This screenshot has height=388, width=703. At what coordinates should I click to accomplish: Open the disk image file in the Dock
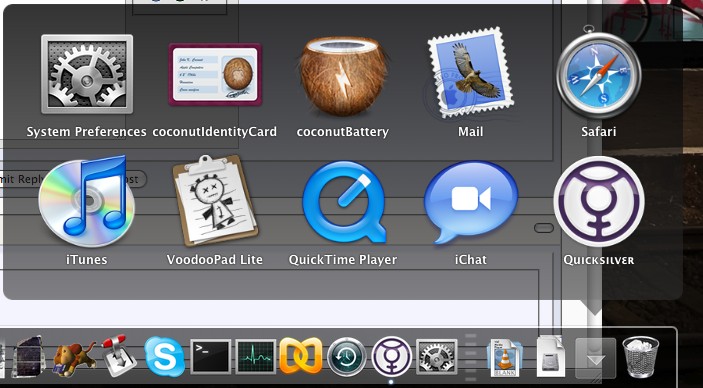point(551,357)
